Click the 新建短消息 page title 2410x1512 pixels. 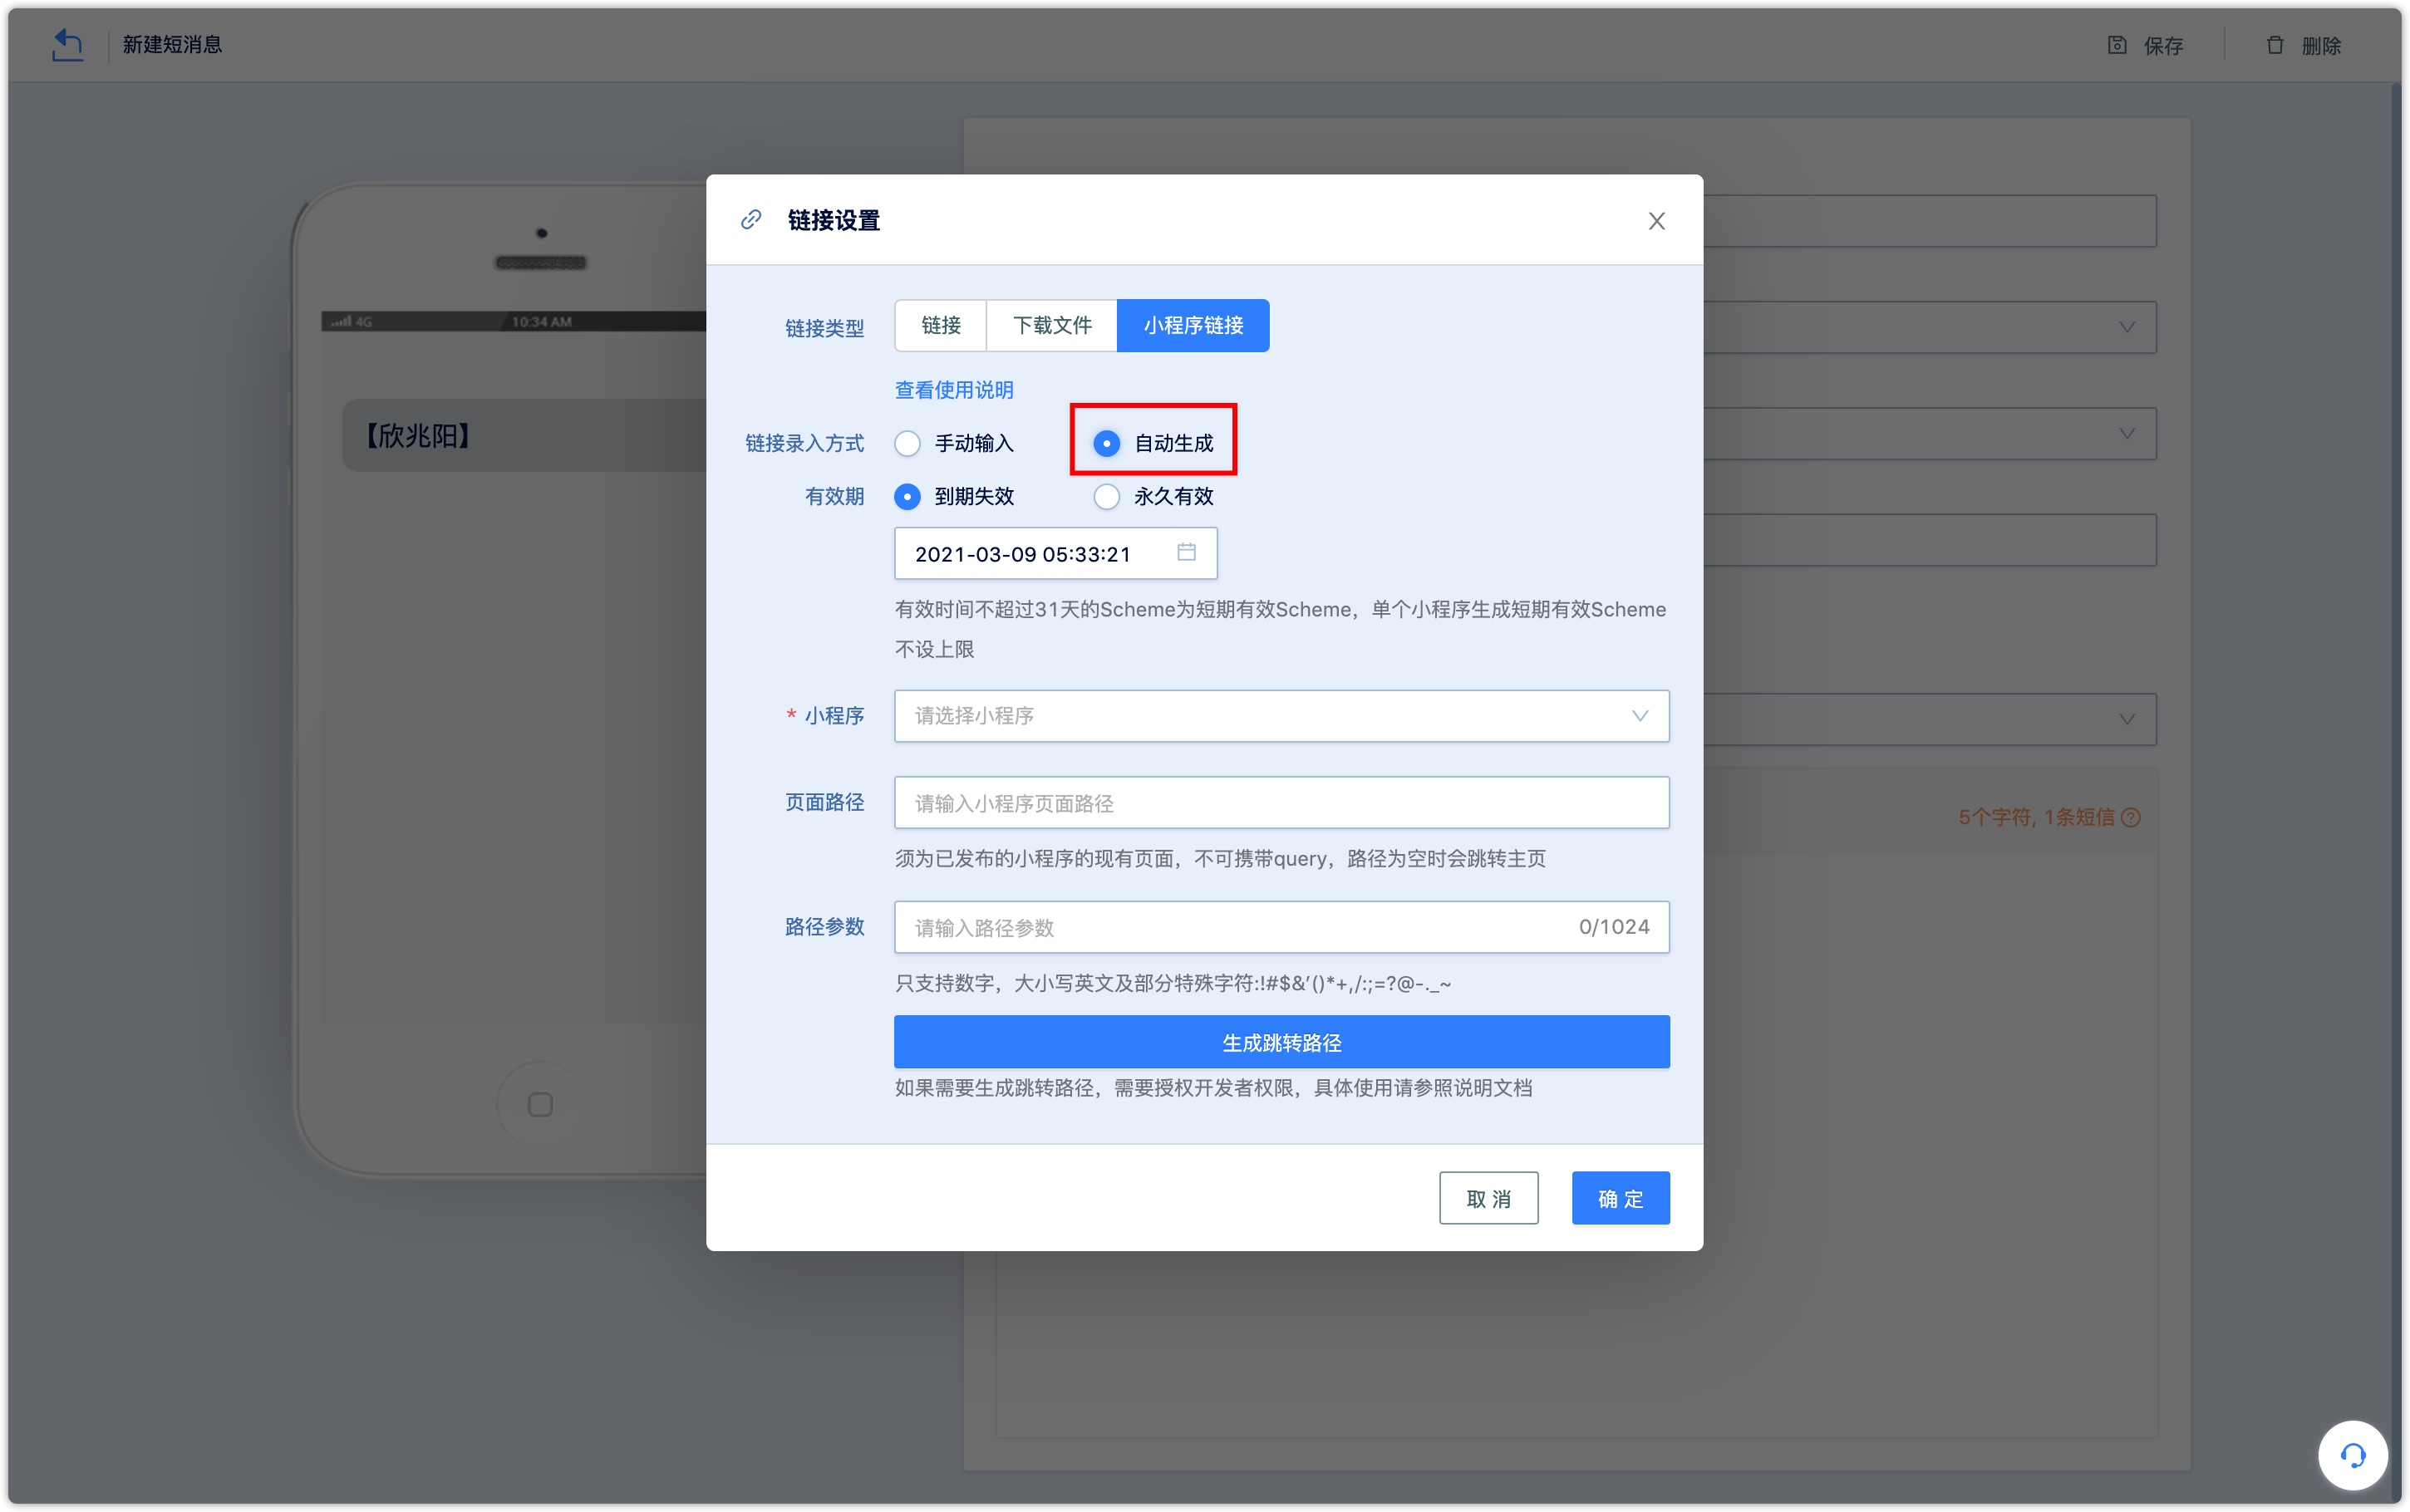coord(172,45)
